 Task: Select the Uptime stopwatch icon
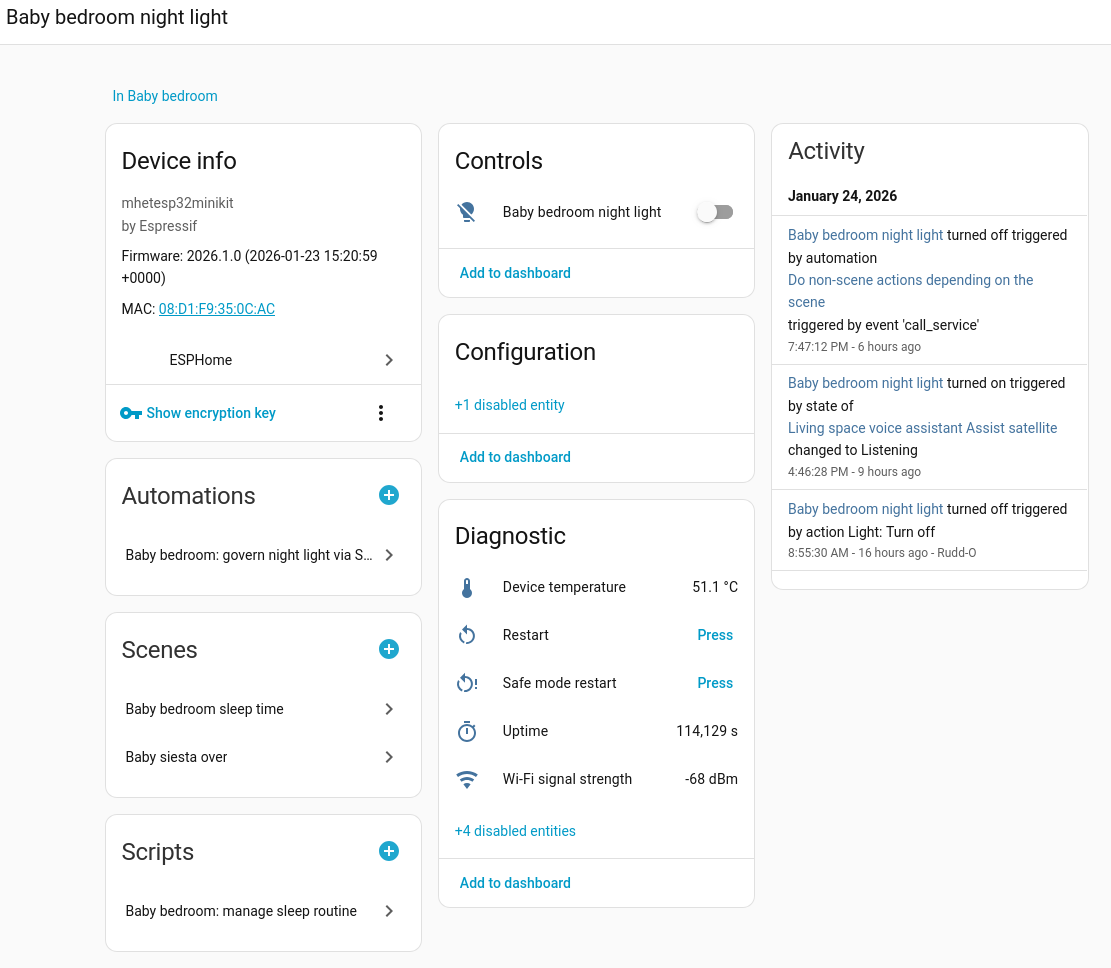(466, 731)
